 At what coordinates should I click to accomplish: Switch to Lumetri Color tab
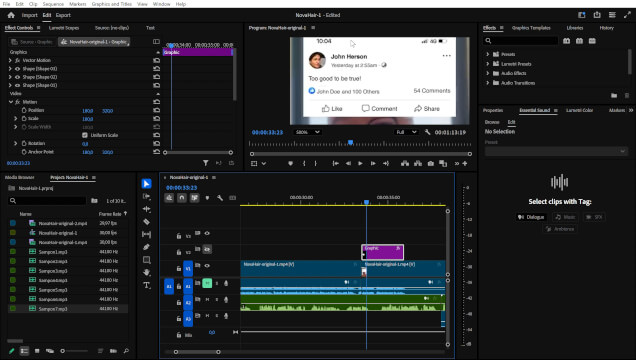coord(579,110)
